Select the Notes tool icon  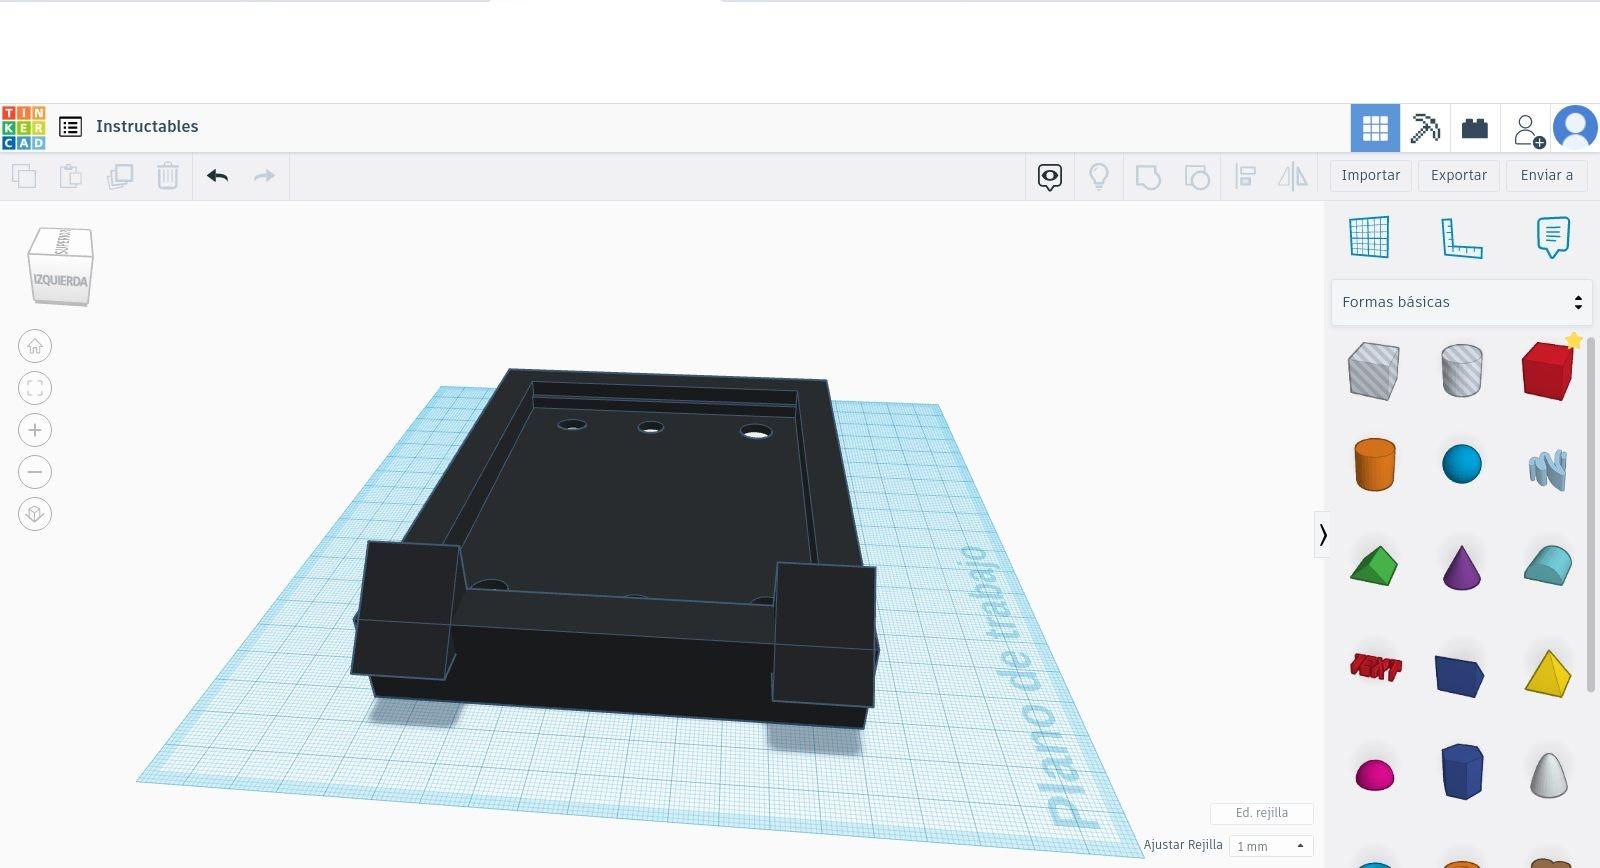(x=1553, y=237)
